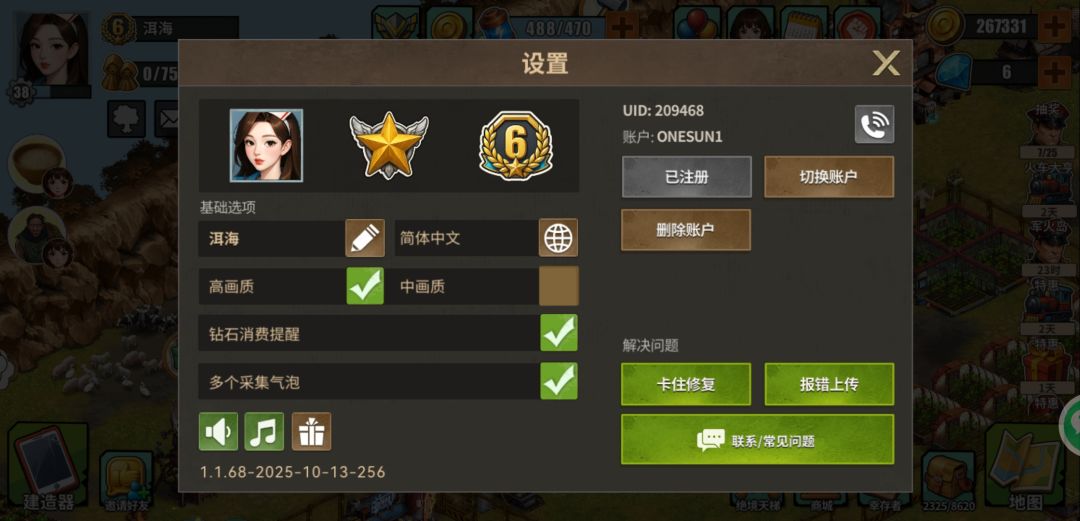
Task: Click the 报错上传 button
Action: tap(829, 385)
